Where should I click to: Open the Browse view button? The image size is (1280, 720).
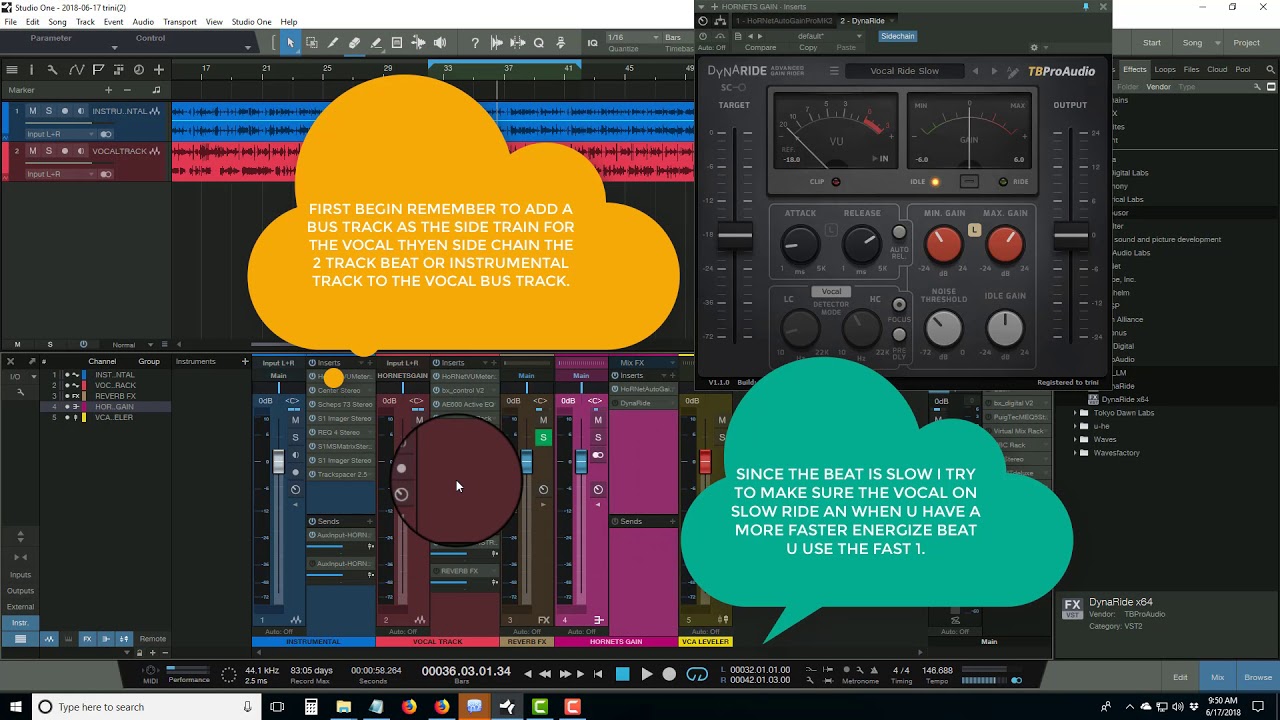pyautogui.click(x=1258, y=677)
